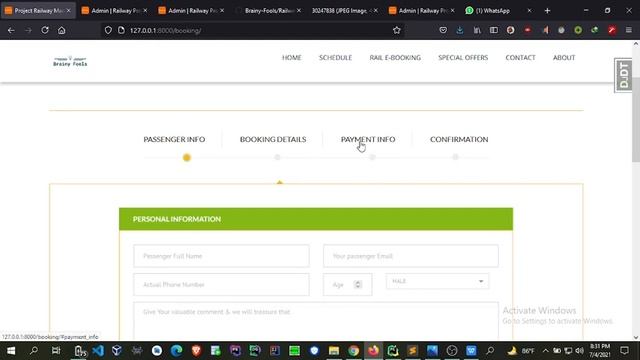640x360 pixels.
Task: Launch Visual Studio Code from taskbar
Action: pos(98,351)
